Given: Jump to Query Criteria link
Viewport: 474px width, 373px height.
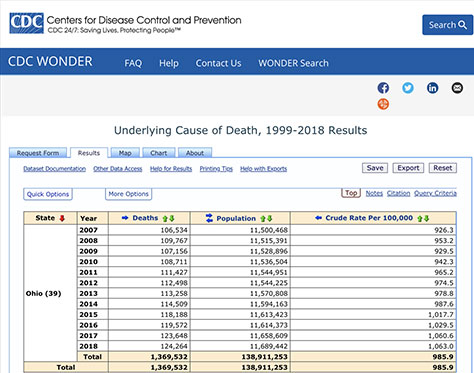Looking at the screenshot, I should click(x=435, y=193).
